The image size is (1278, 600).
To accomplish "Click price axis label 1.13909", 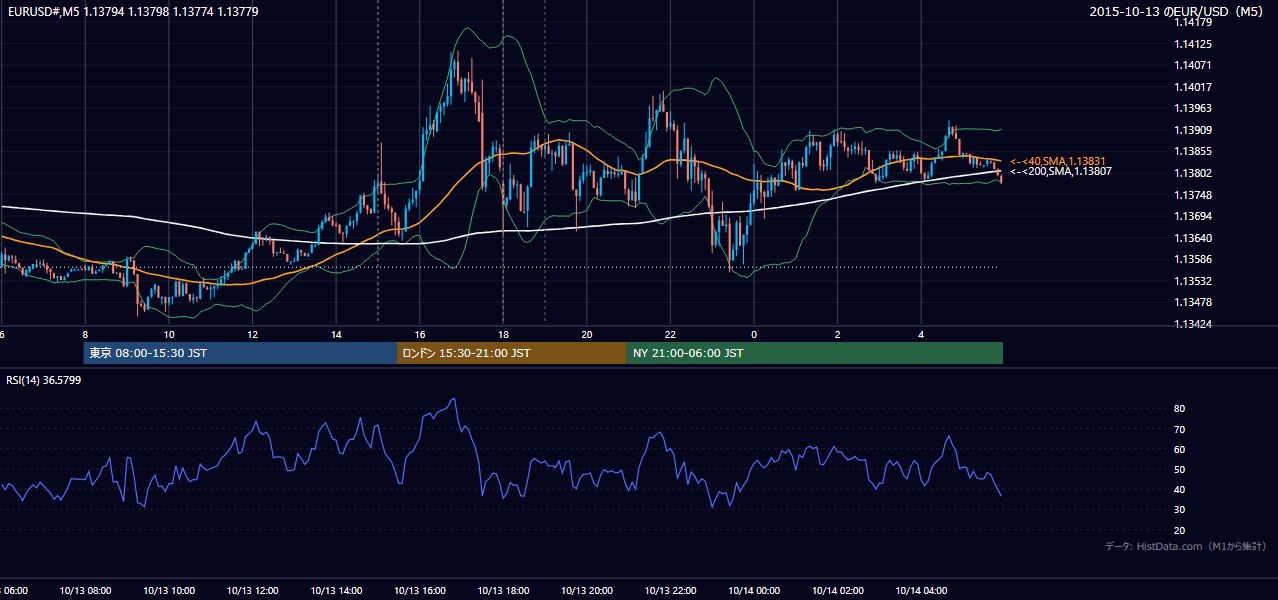I will pyautogui.click(x=1193, y=131).
